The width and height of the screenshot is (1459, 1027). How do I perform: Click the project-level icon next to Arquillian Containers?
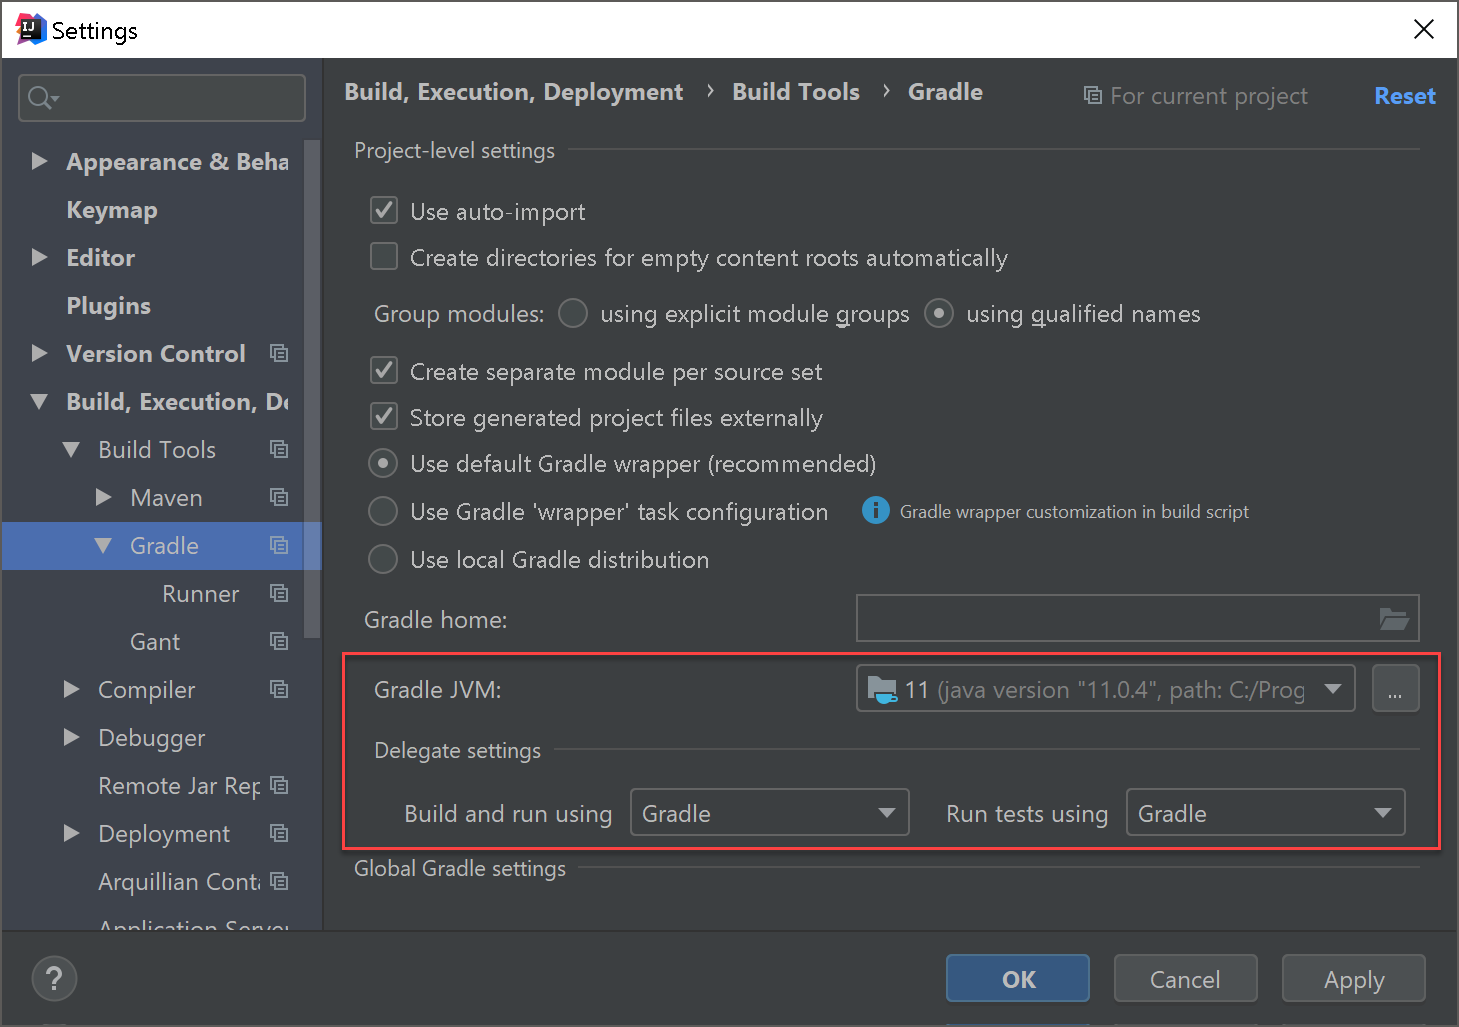[279, 881]
